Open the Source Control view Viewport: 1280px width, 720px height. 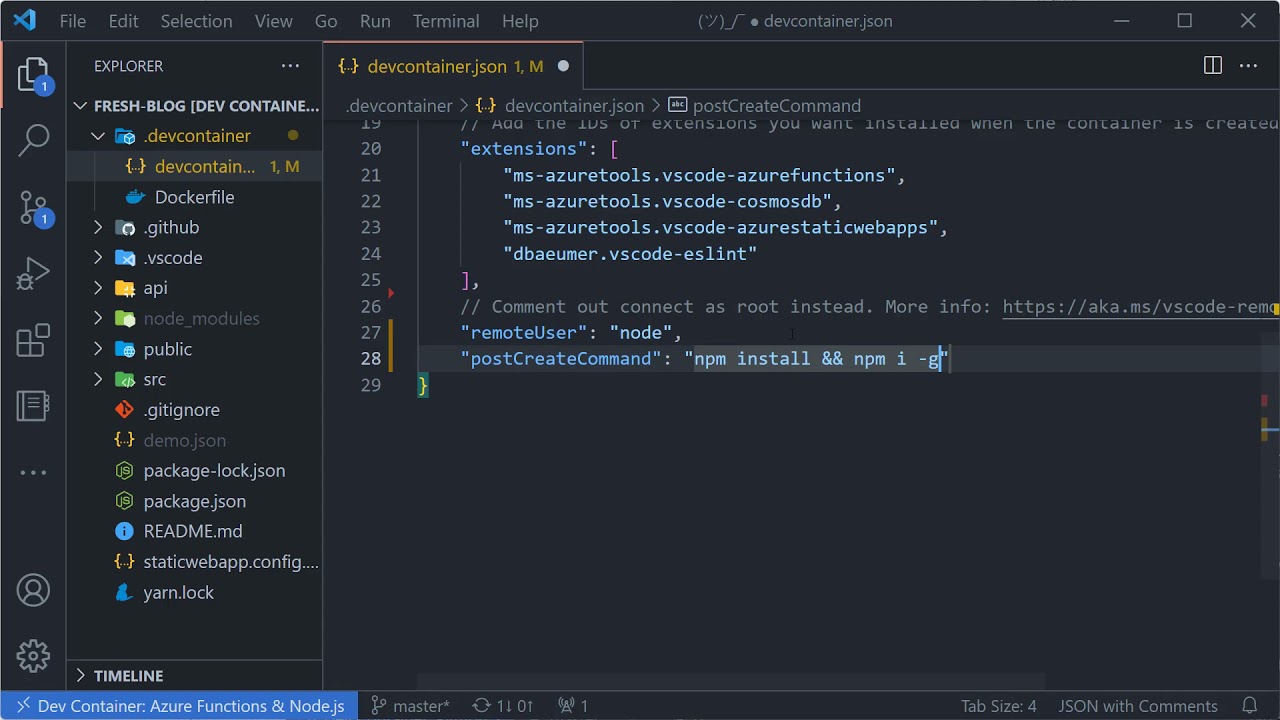(33, 207)
